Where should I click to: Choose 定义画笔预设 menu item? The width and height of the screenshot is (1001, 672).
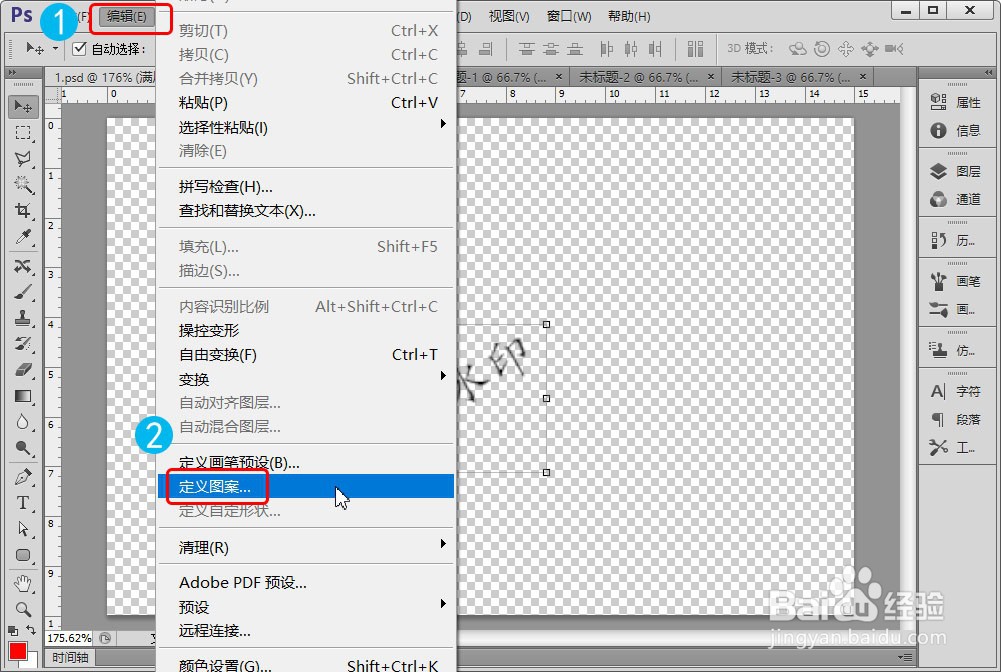click(x=306, y=463)
